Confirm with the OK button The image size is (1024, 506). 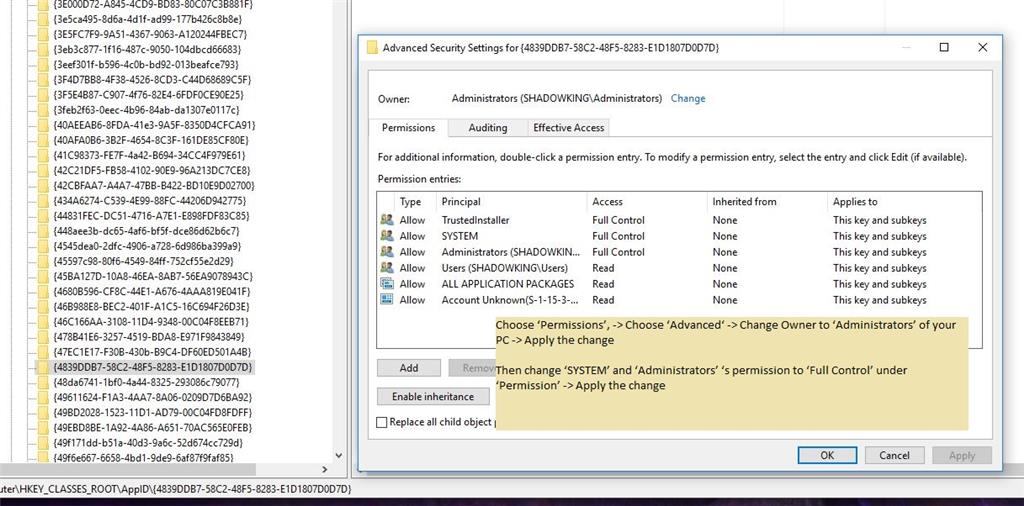coord(827,456)
